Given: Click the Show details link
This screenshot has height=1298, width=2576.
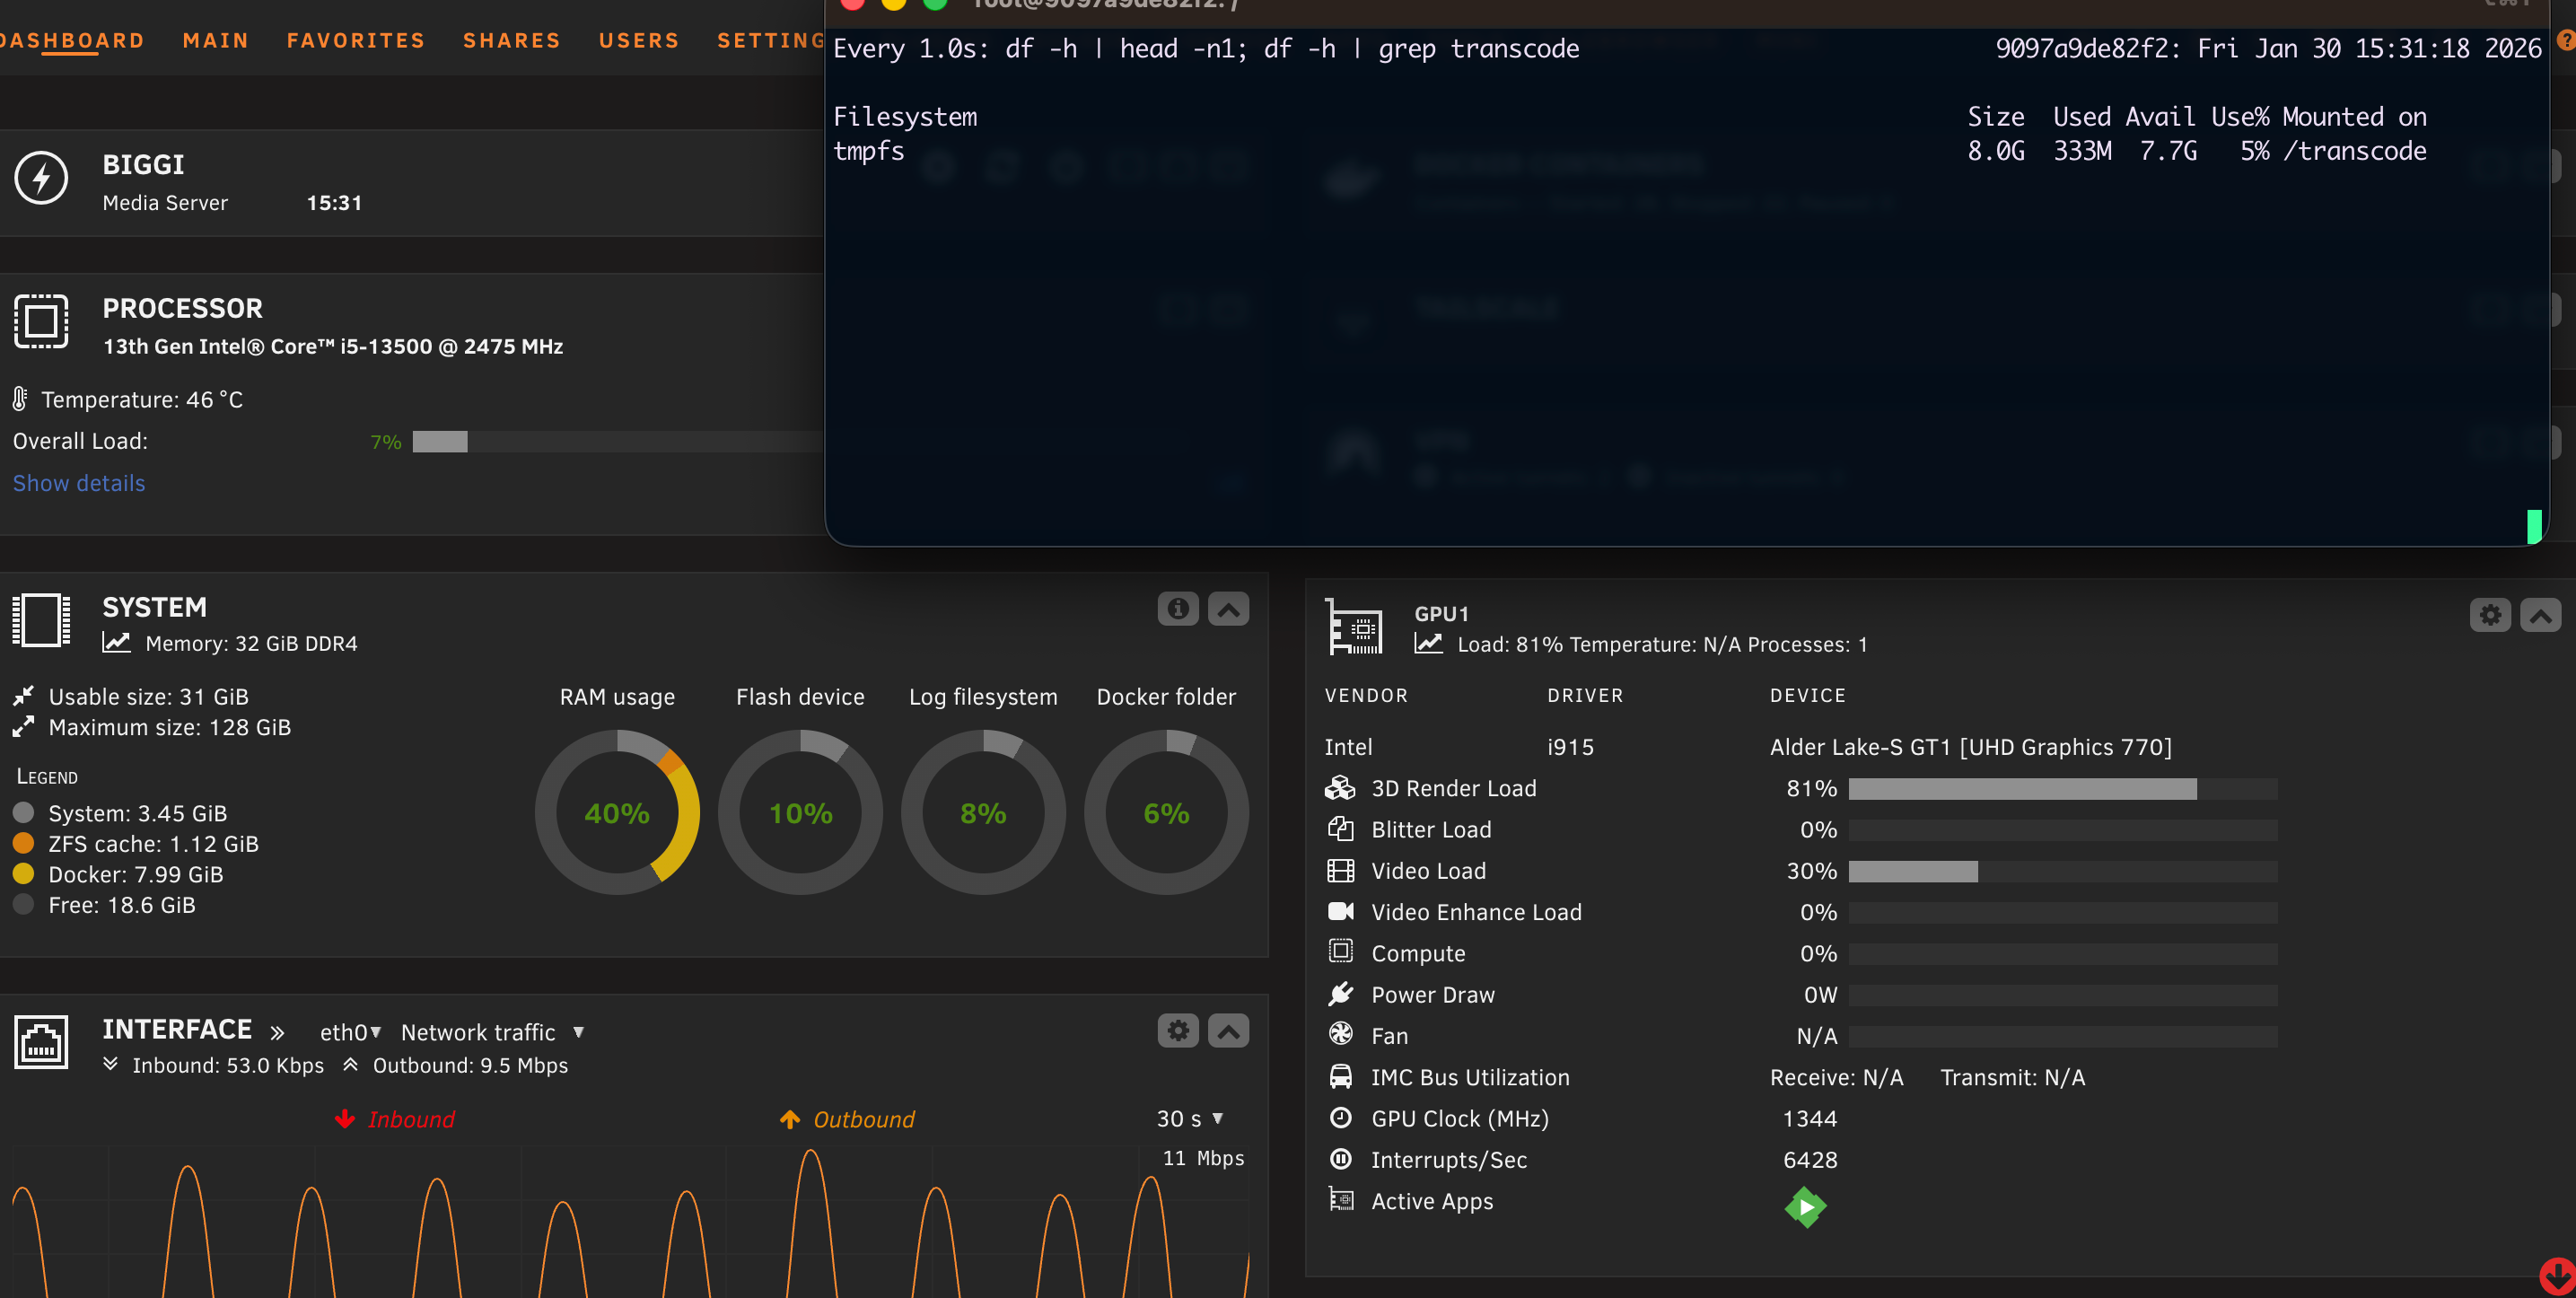Looking at the screenshot, I should (79, 483).
